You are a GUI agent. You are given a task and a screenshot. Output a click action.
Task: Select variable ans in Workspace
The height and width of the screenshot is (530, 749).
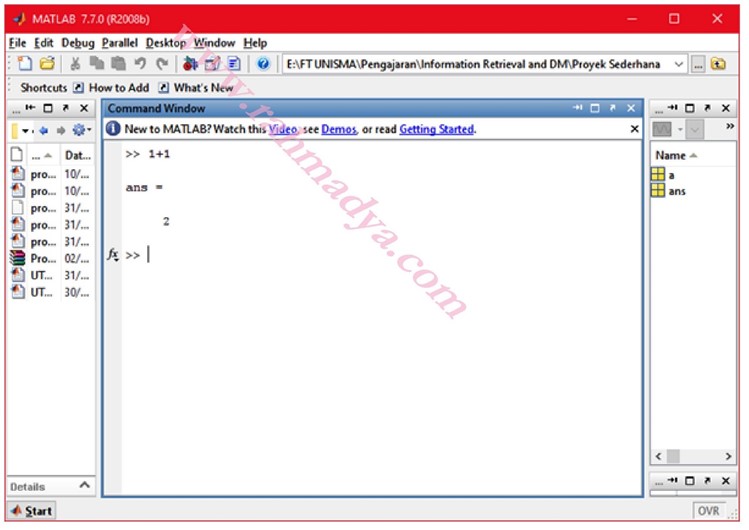click(x=677, y=191)
